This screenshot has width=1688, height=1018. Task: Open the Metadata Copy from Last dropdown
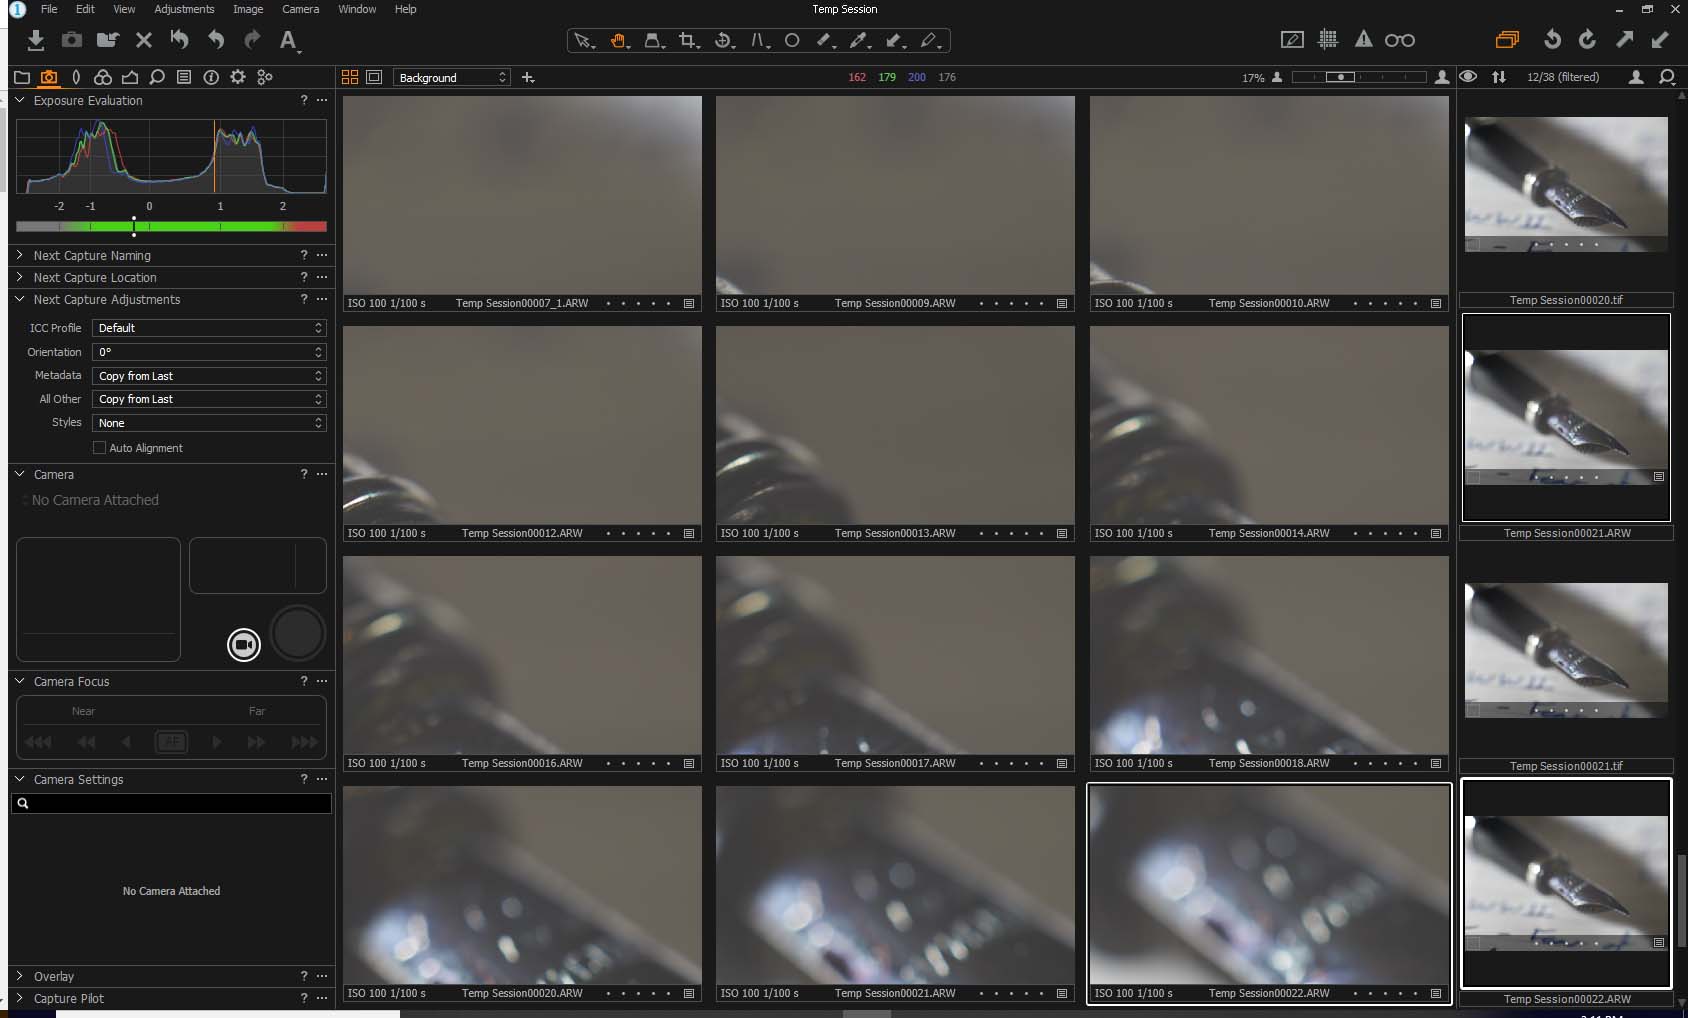[209, 376]
